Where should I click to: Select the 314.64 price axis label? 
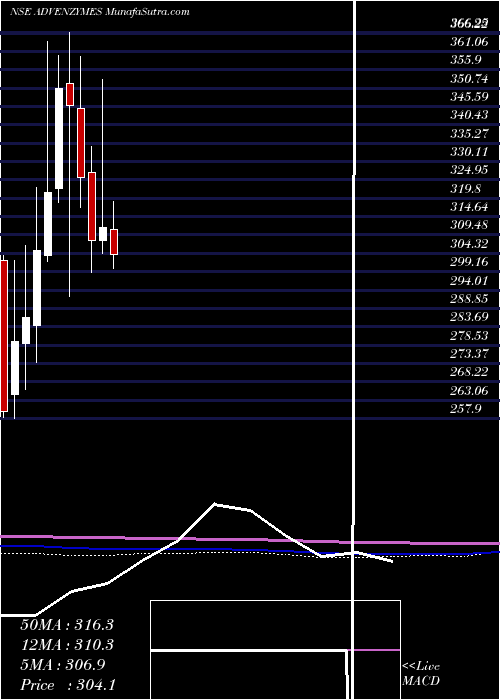(x=470, y=207)
